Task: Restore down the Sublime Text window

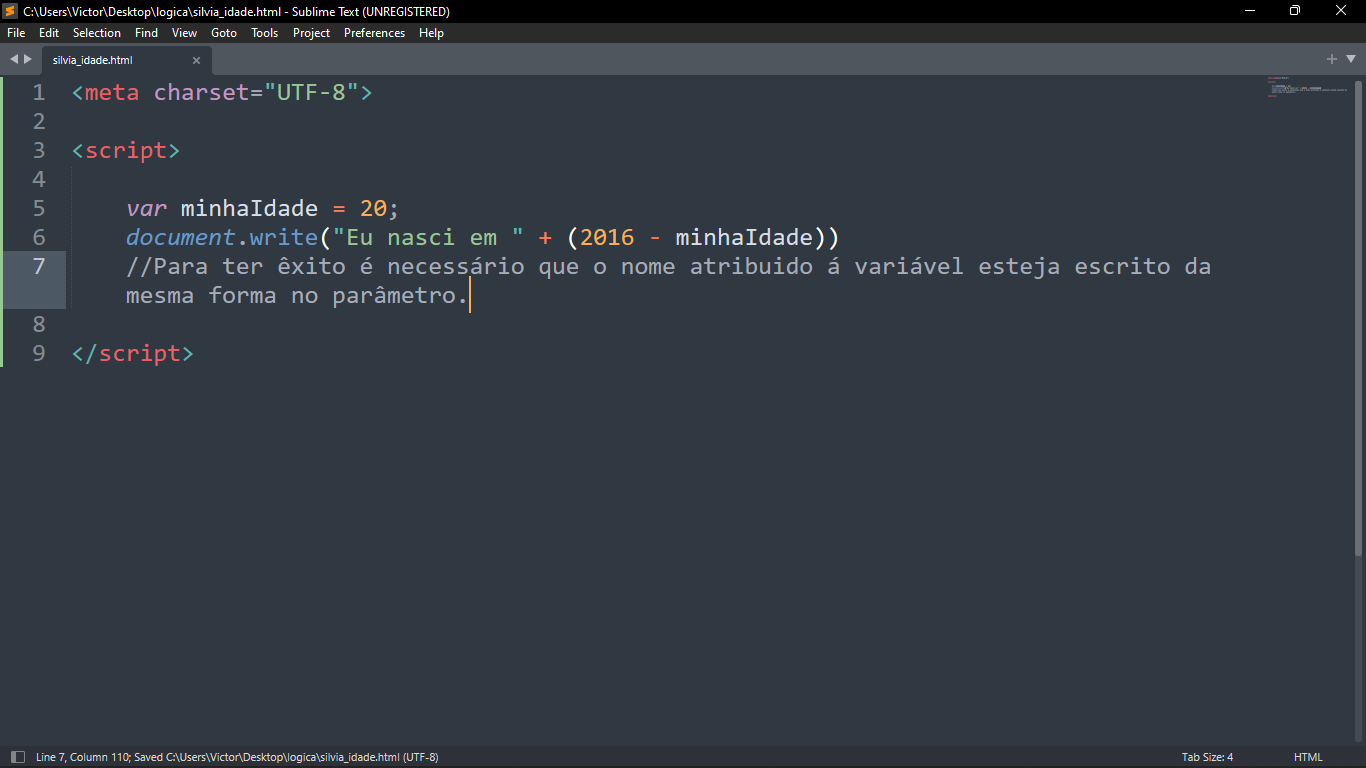Action: coord(1295,11)
